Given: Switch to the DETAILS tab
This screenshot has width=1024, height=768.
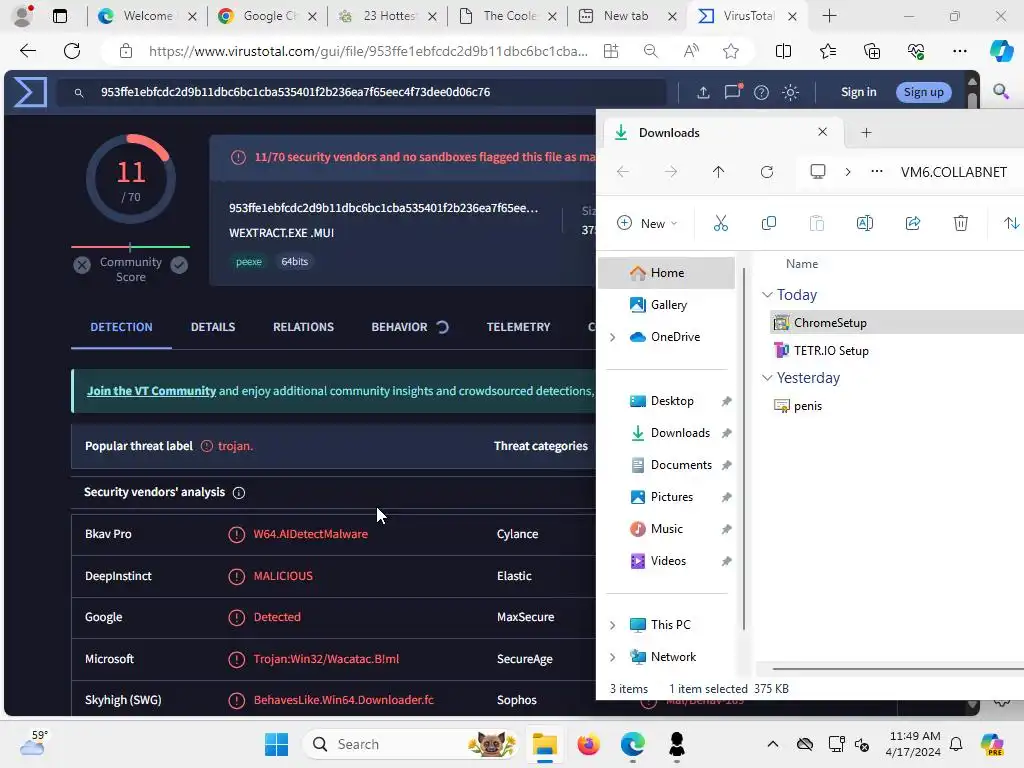Looking at the screenshot, I should click(x=213, y=327).
